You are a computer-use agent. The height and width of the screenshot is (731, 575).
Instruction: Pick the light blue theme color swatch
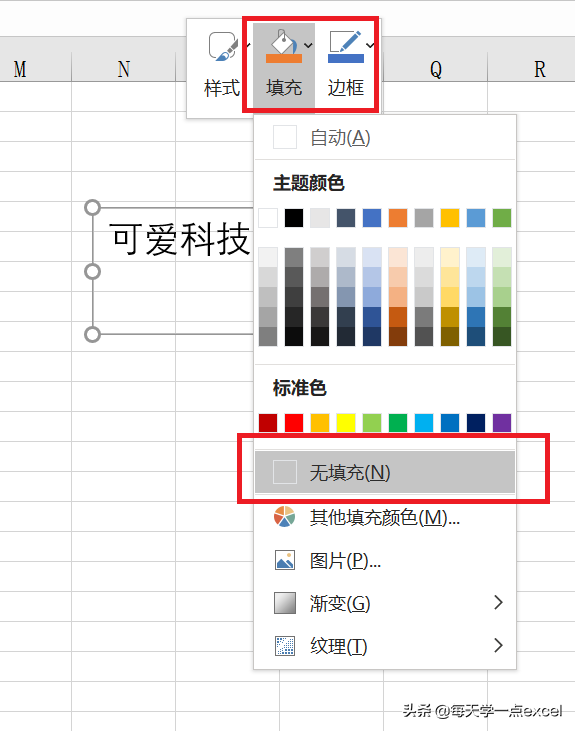pos(476,218)
